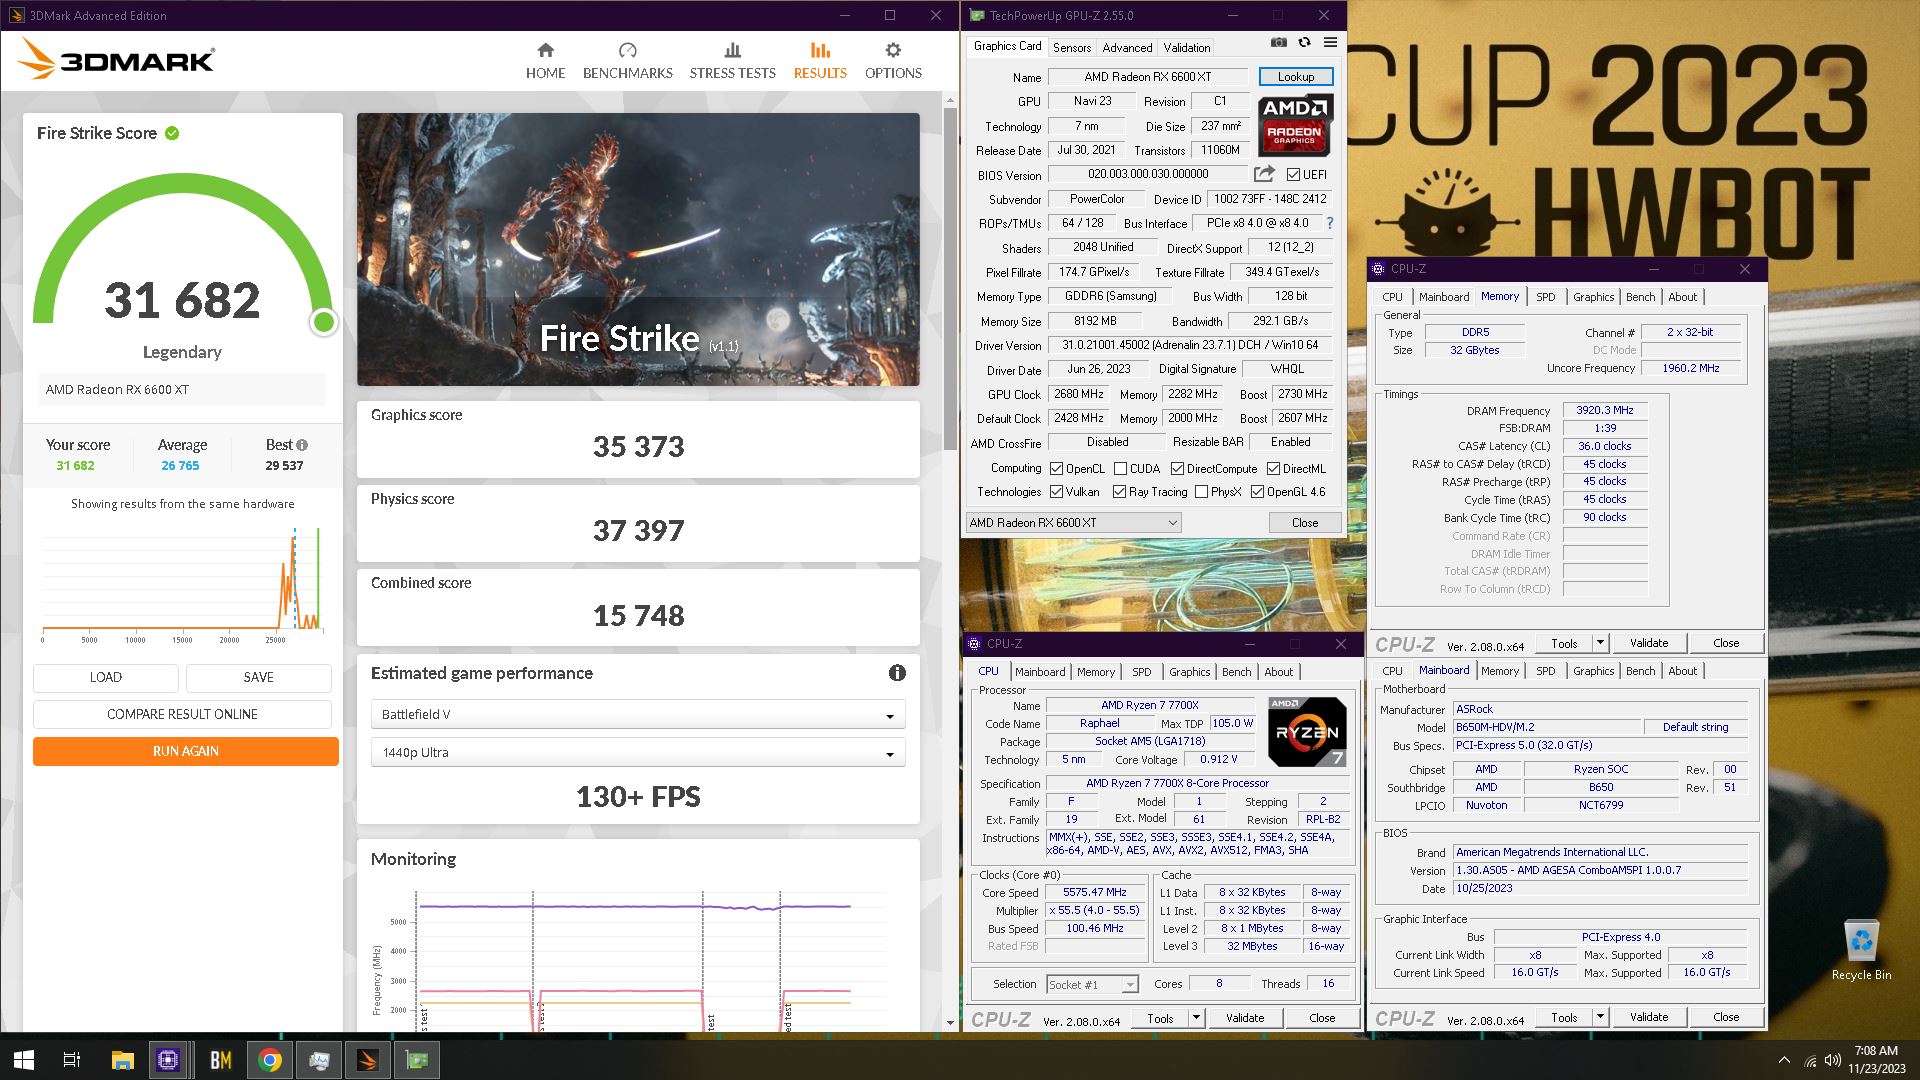
Task: Click the LOAD button in 3DMark
Action: point(105,677)
